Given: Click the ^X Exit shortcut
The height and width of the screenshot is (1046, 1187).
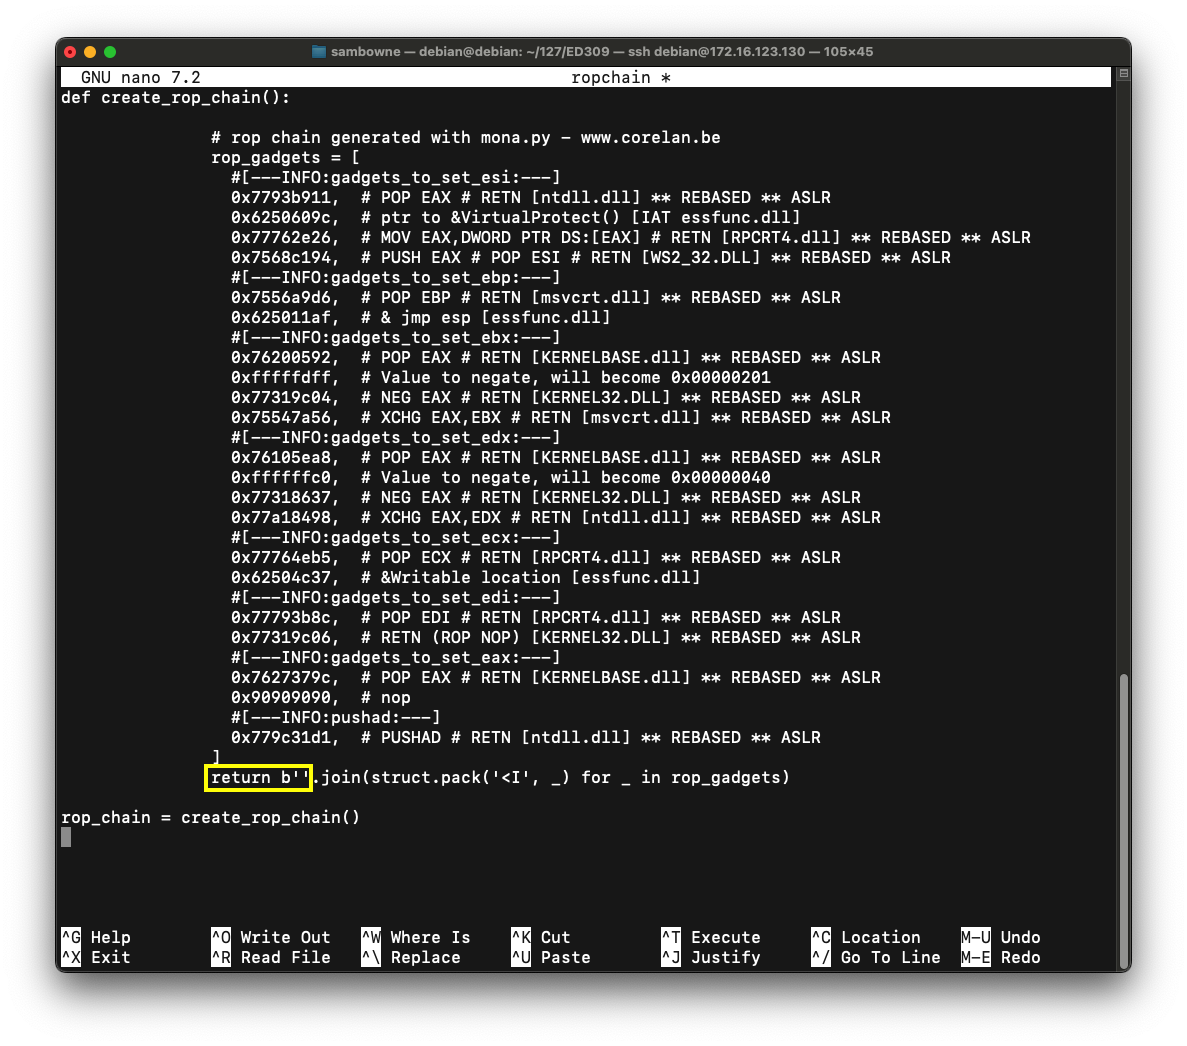Looking at the screenshot, I should click(96, 957).
